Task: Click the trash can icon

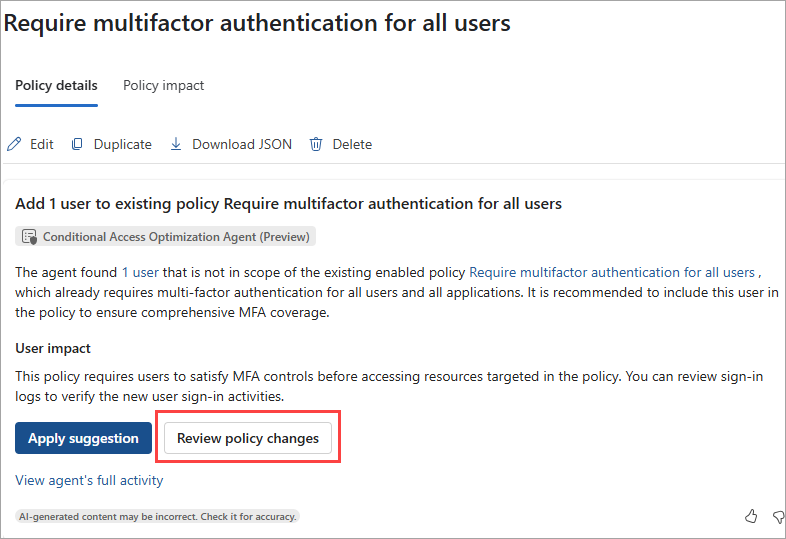Action: 316,144
